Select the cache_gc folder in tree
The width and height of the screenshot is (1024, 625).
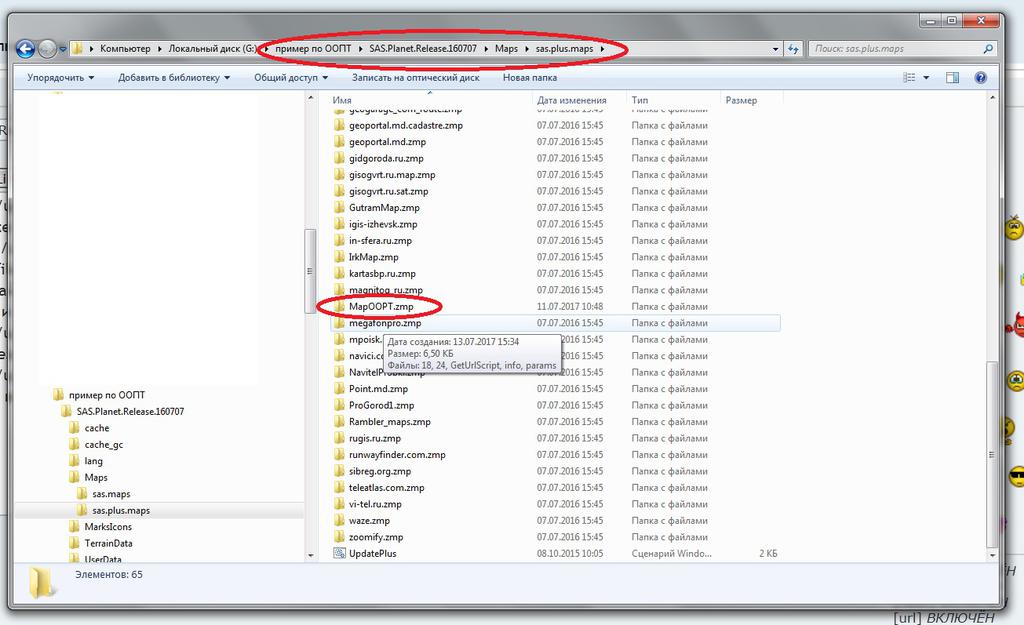pyautogui.click(x=103, y=444)
